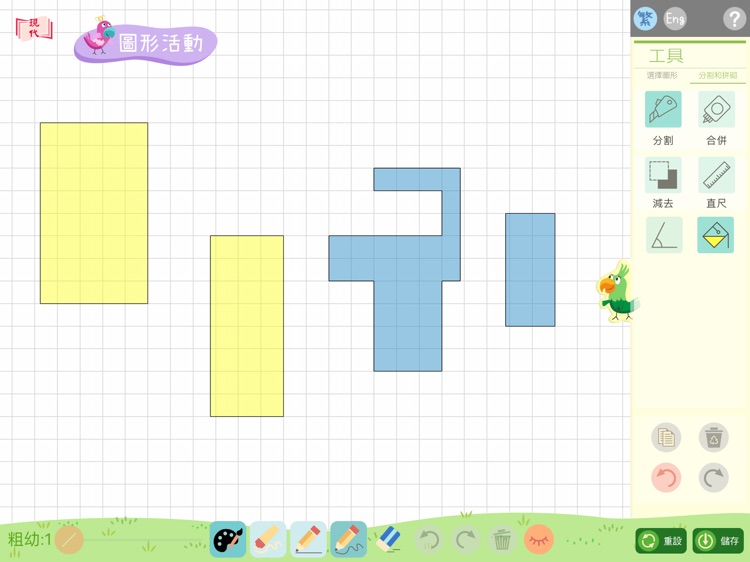Viewport: 750px width, 562px height.
Task: Select the eraser tool
Action: 388,539
